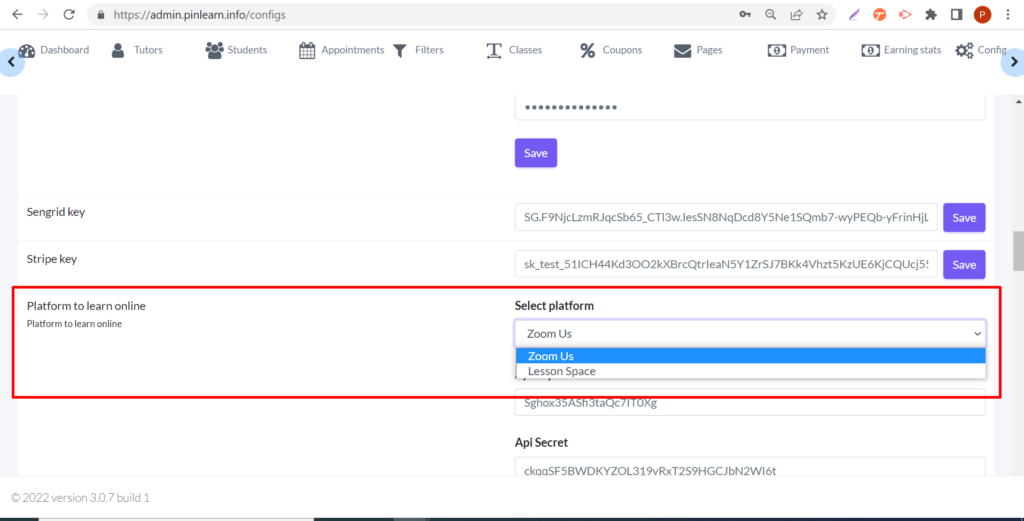Screen dimensions: 1024x521
Task: Click the padlock site info icon
Action: point(101,14)
